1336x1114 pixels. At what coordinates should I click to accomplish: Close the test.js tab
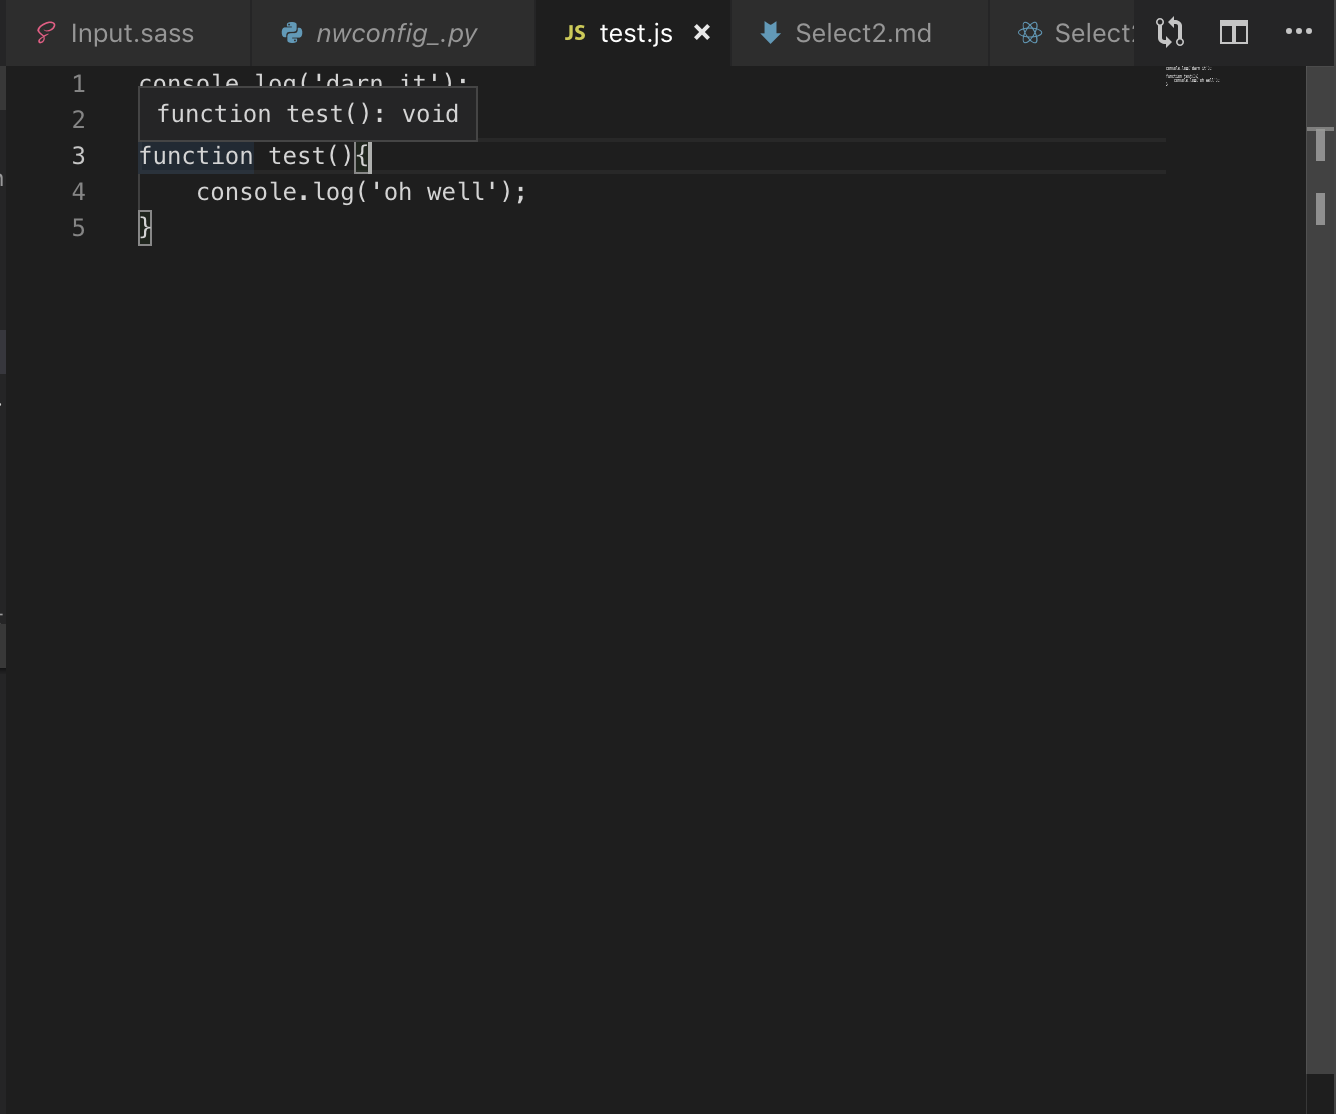702,33
